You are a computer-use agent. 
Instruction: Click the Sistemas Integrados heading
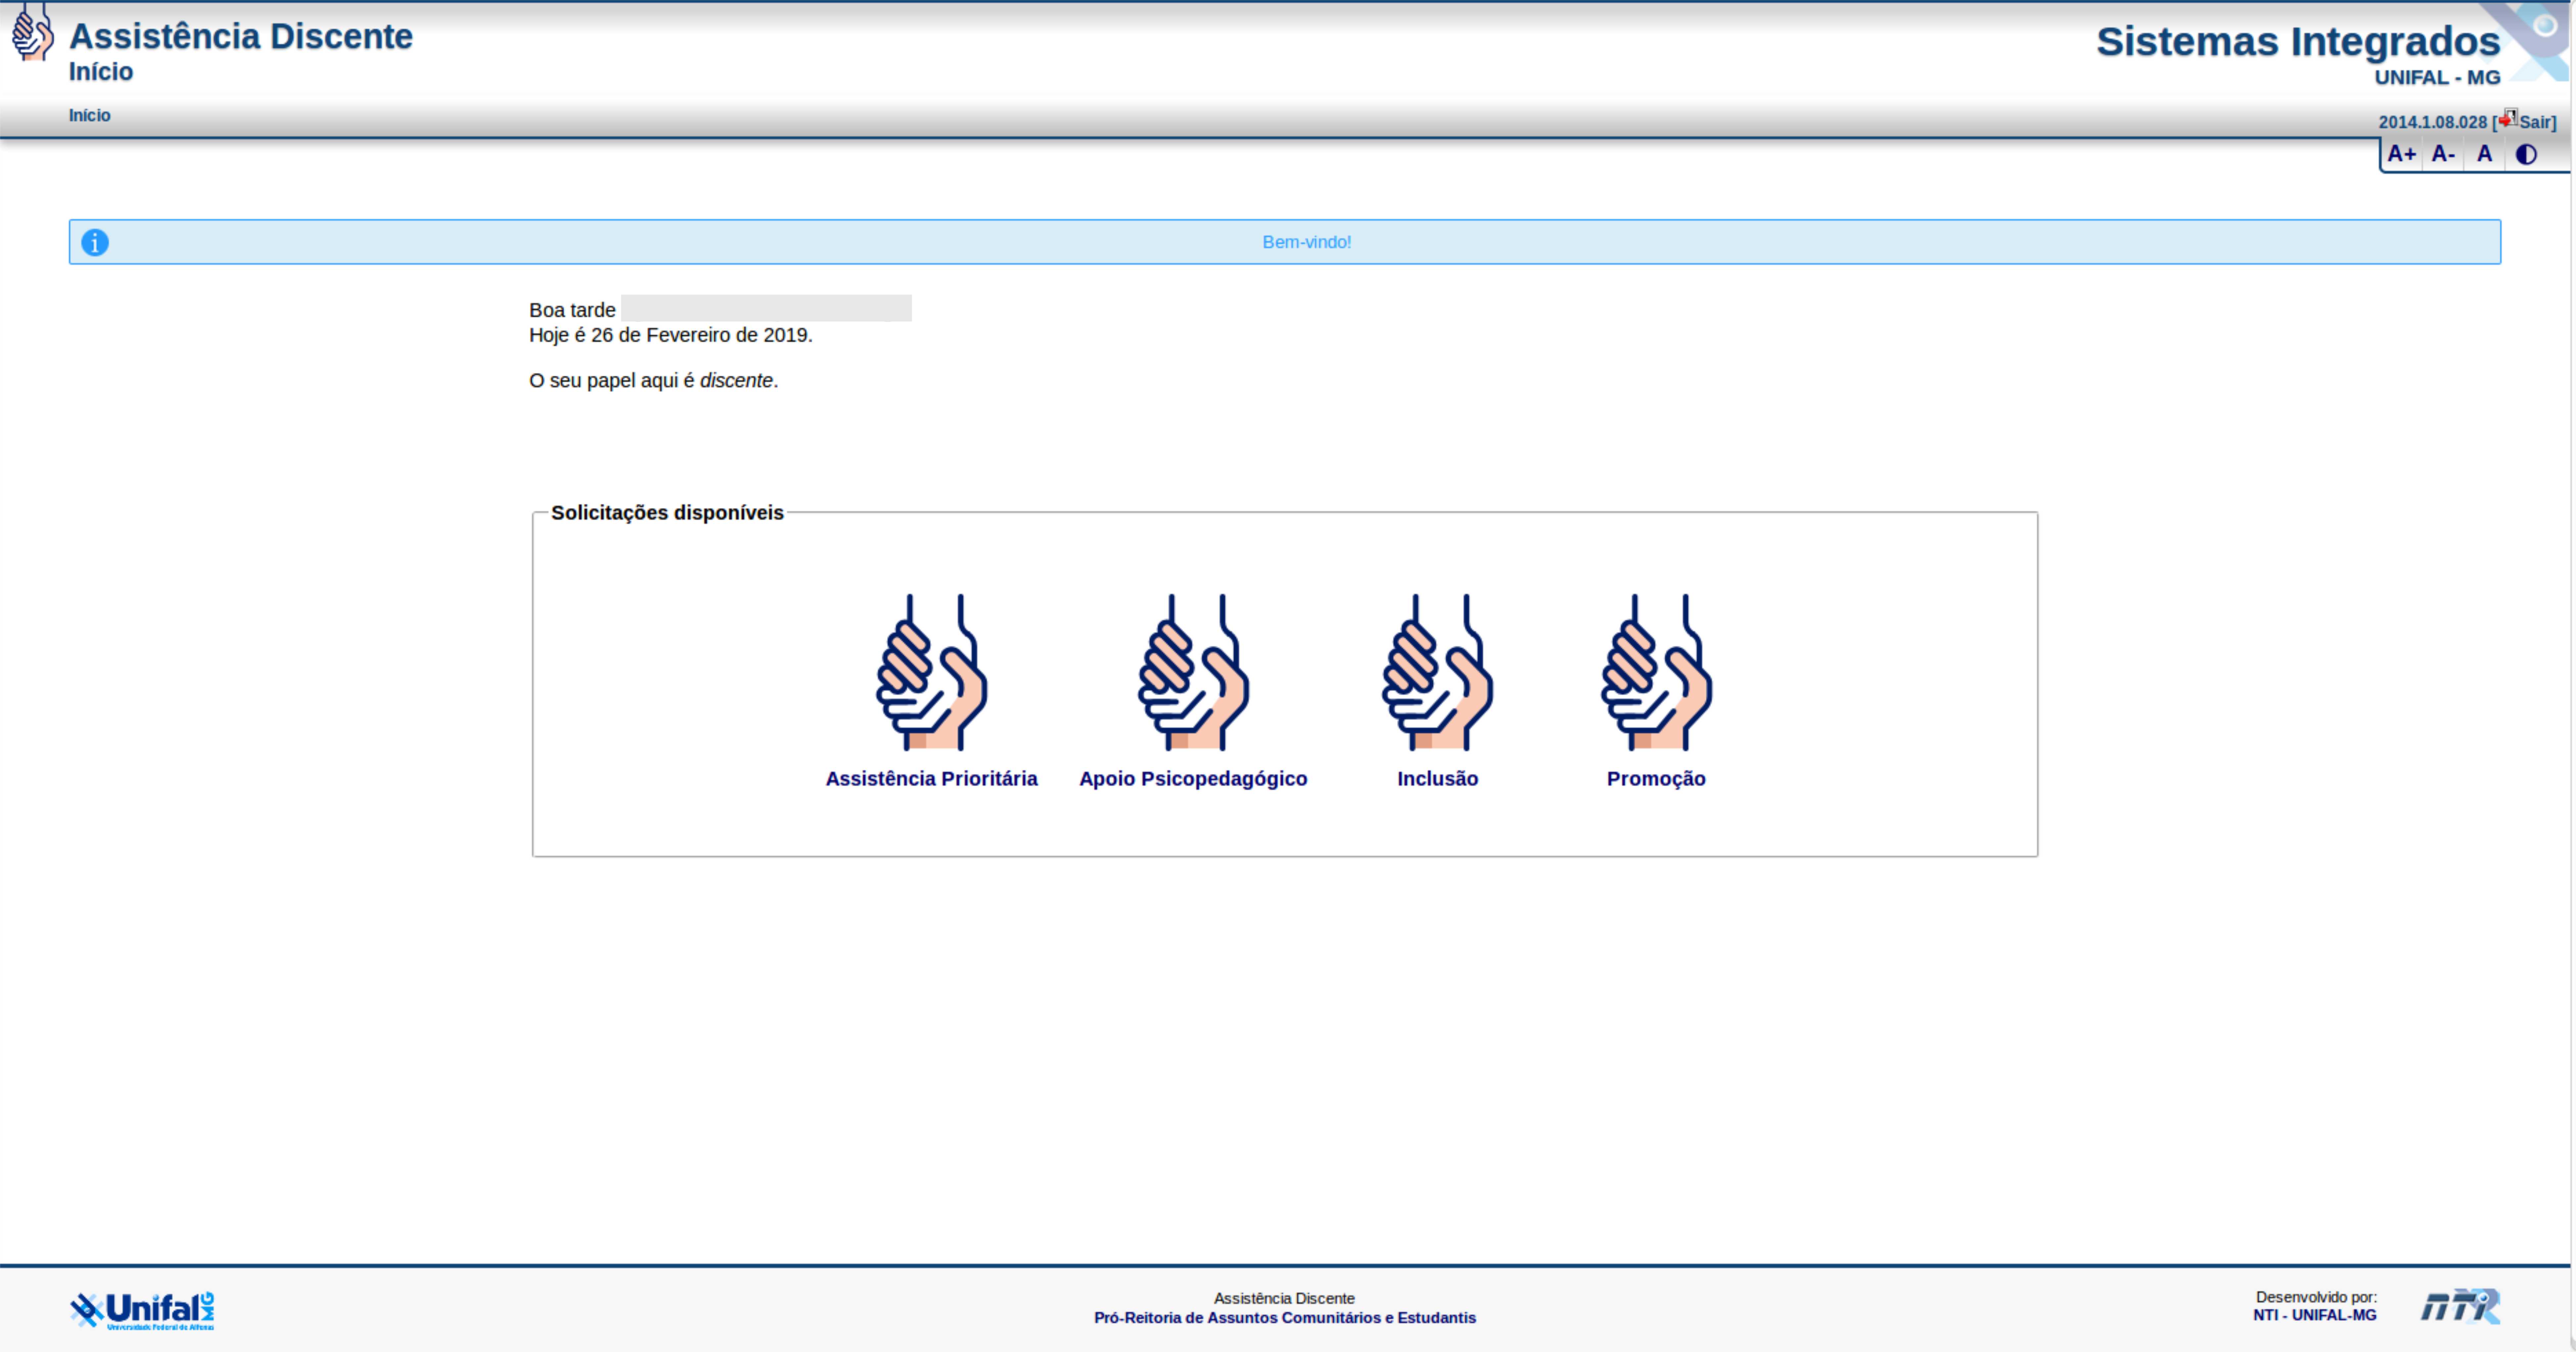[2298, 42]
